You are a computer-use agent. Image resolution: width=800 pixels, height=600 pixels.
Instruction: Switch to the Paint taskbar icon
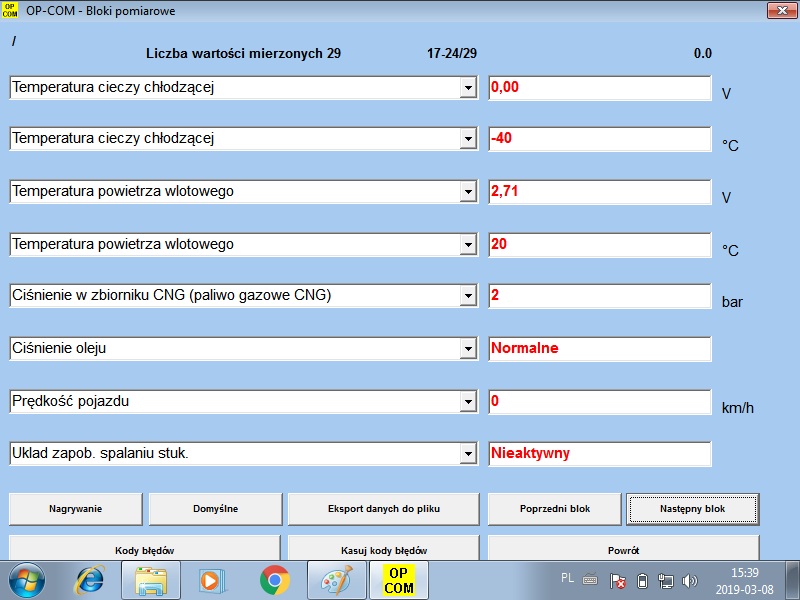(x=335, y=580)
